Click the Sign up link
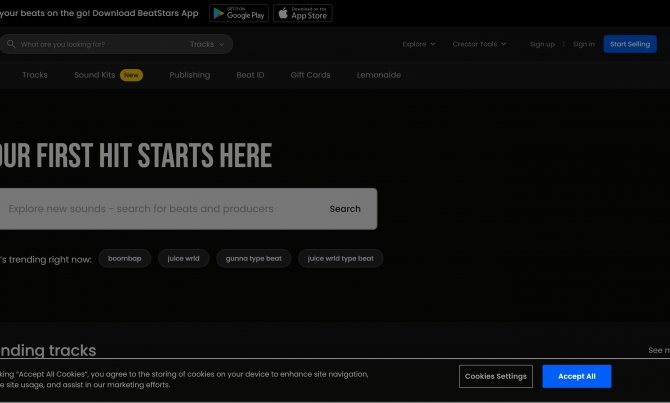This screenshot has width=670, height=403. tap(542, 44)
